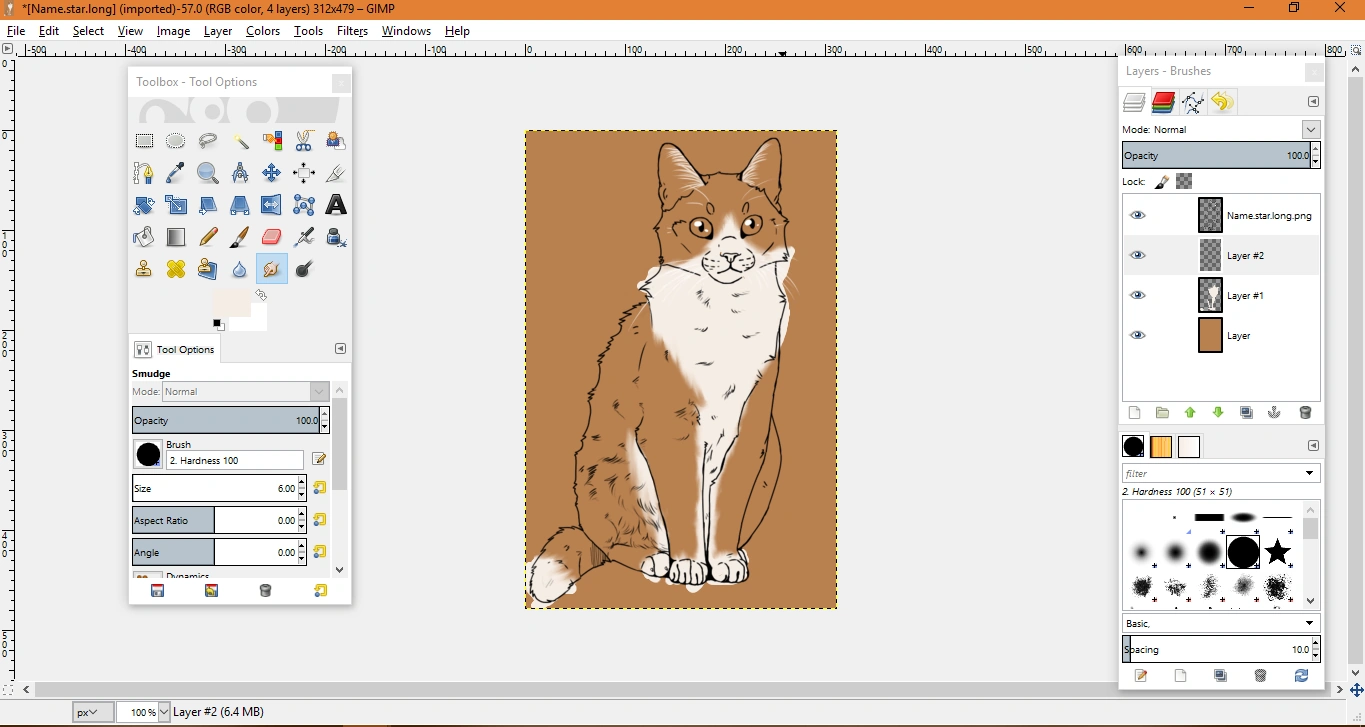Delete layer using trash icon in Layers panel

[x=1305, y=413]
